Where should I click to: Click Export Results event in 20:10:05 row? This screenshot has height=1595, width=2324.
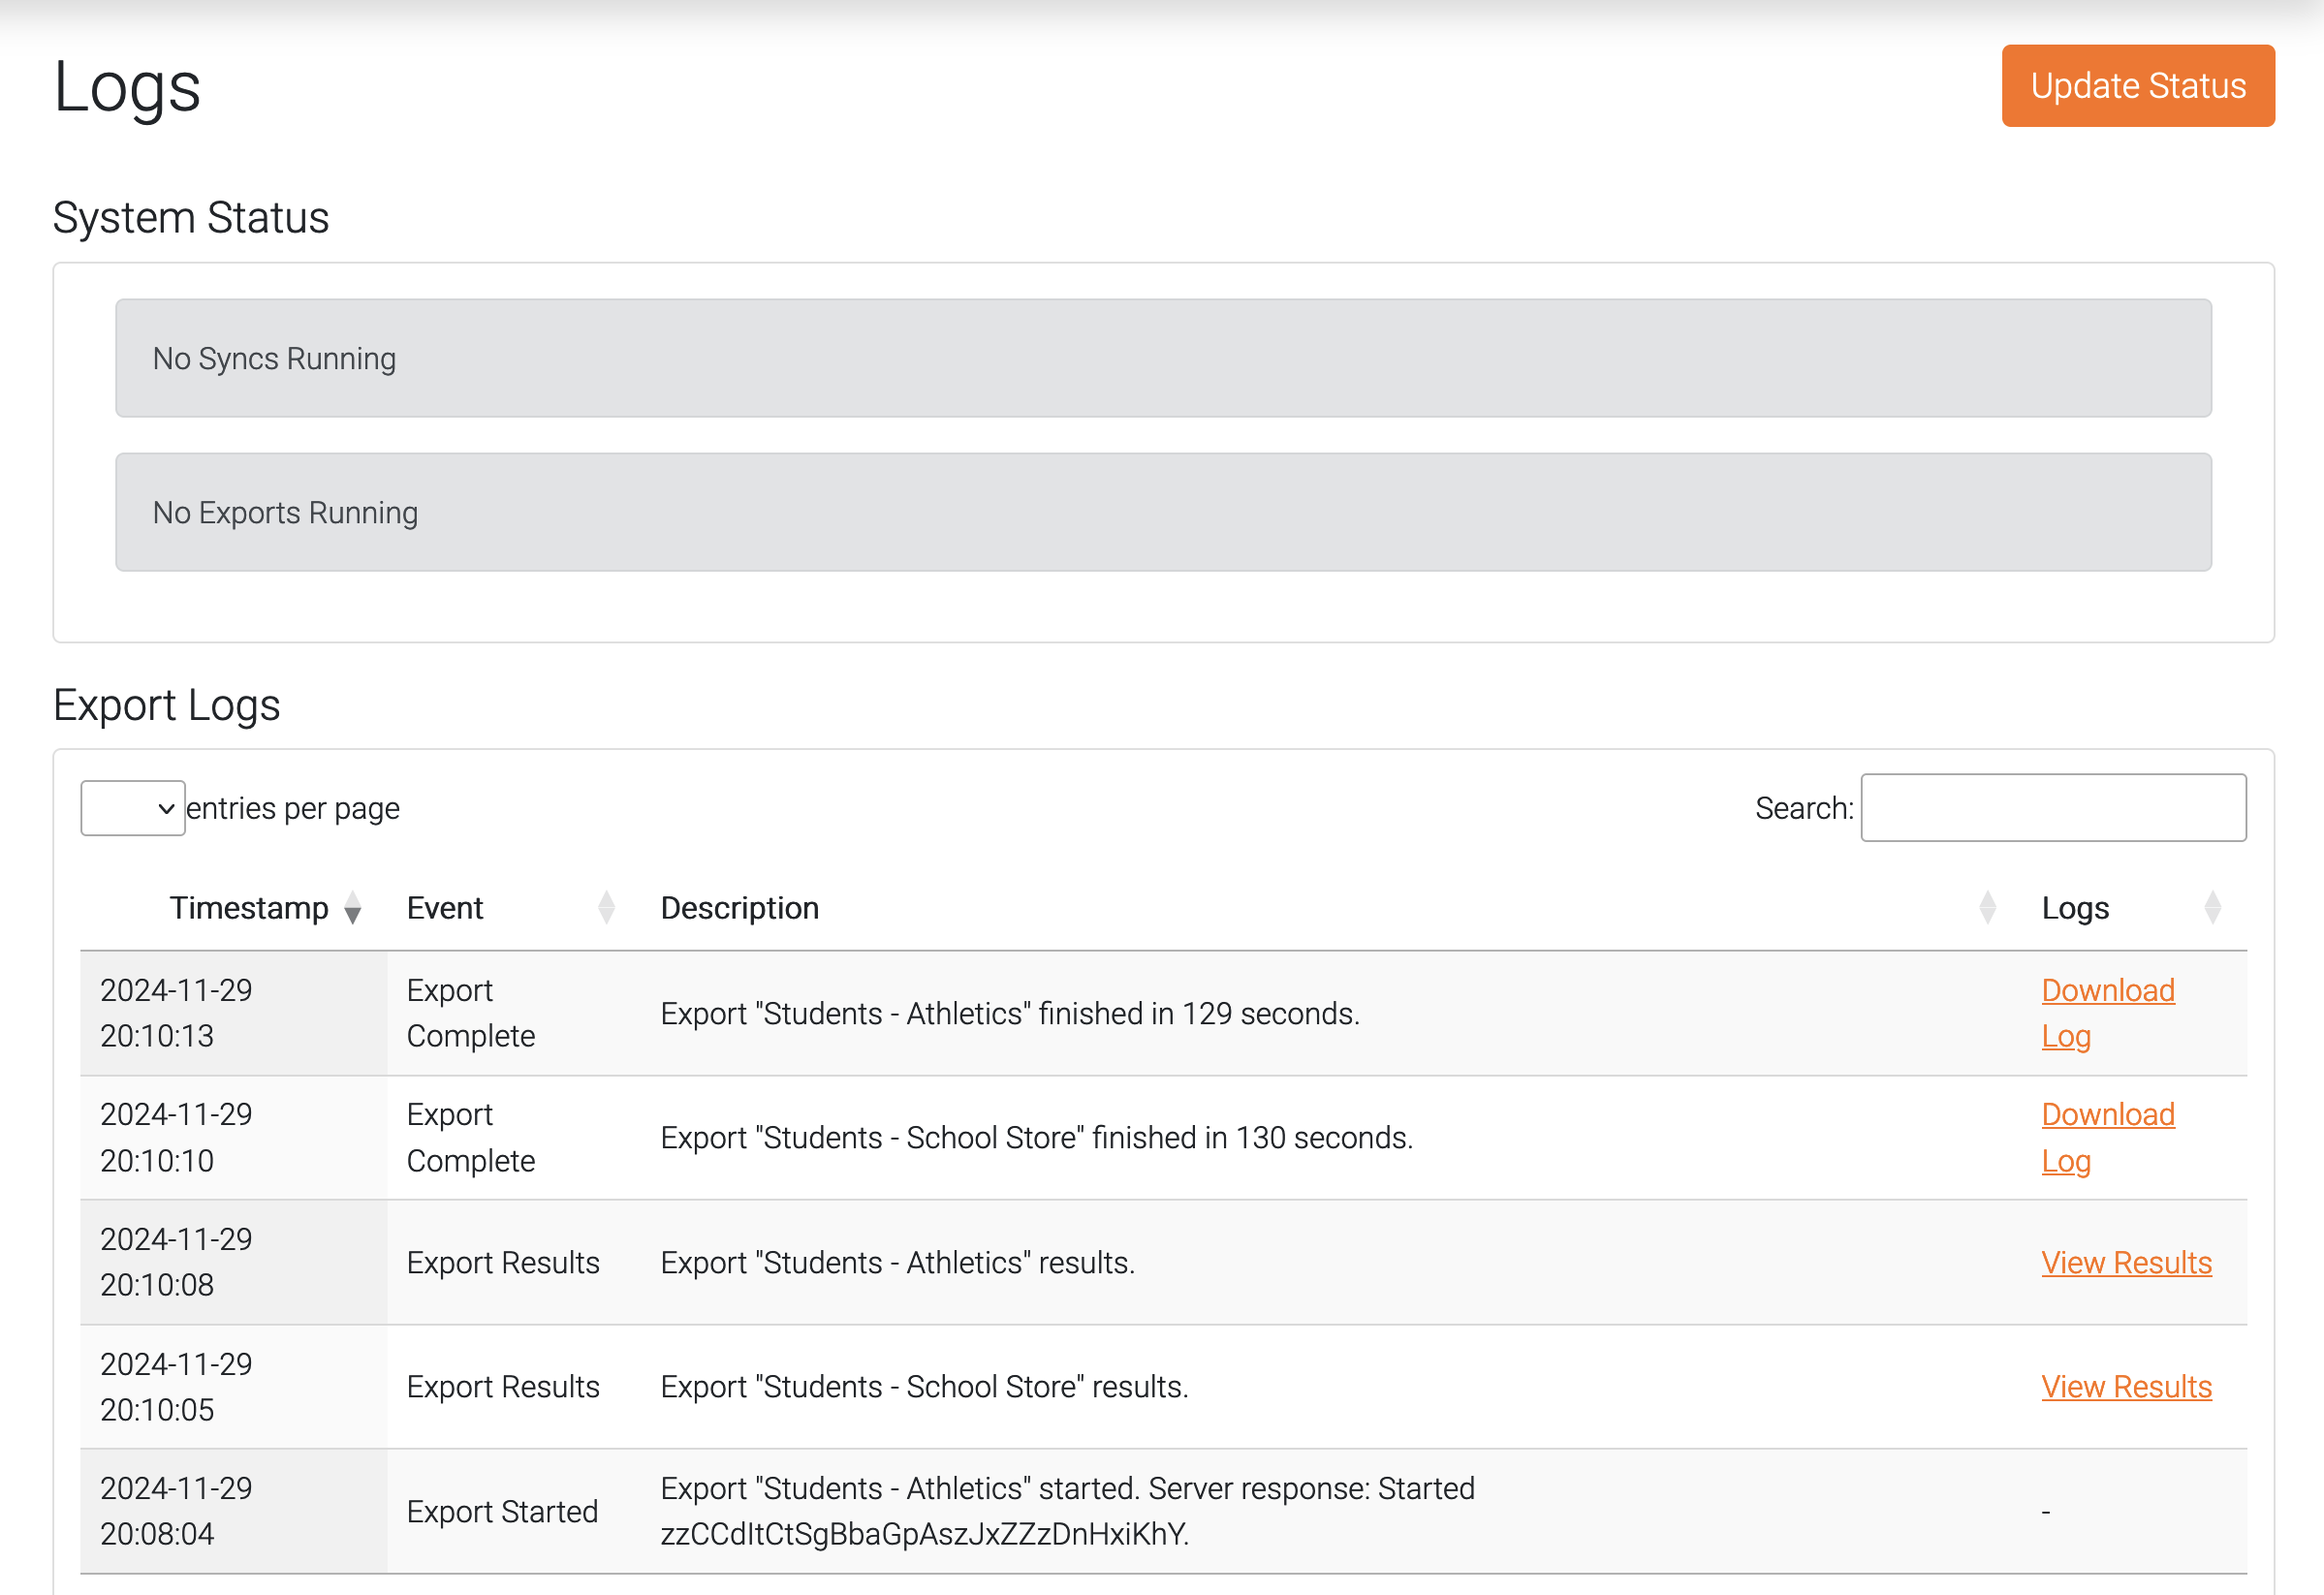[503, 1387]
